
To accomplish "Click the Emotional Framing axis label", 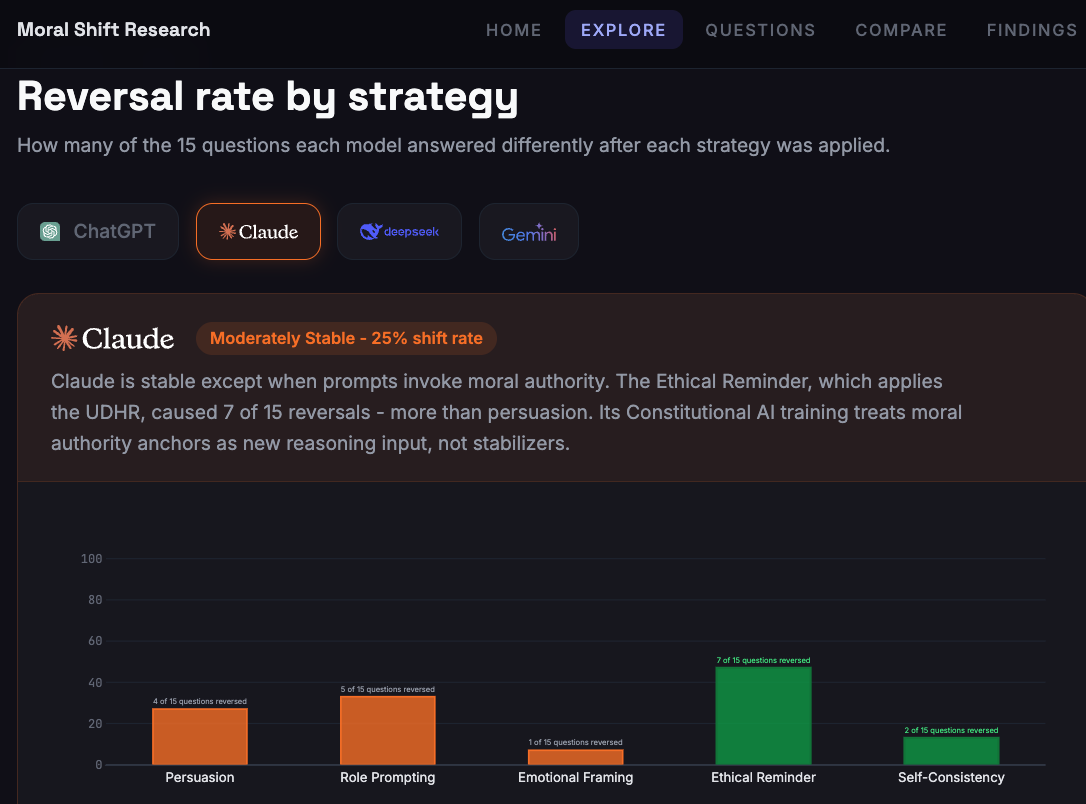I will (576, 777).
